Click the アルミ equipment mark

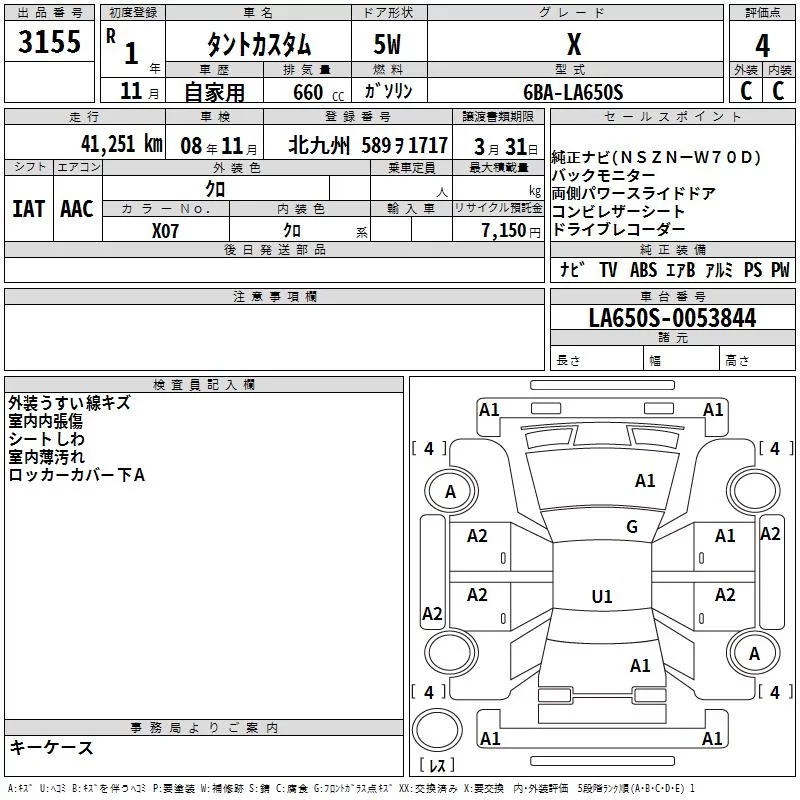[718, 269]
